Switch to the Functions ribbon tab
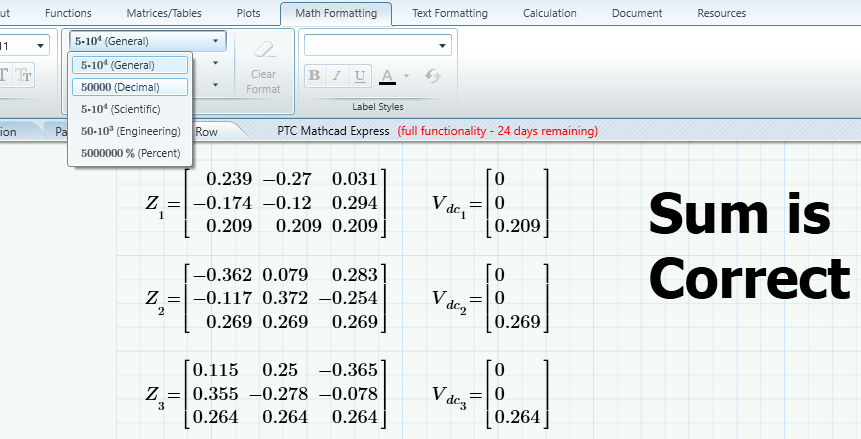861x439 pixels. pyautogui.click(x=68, y=13)
